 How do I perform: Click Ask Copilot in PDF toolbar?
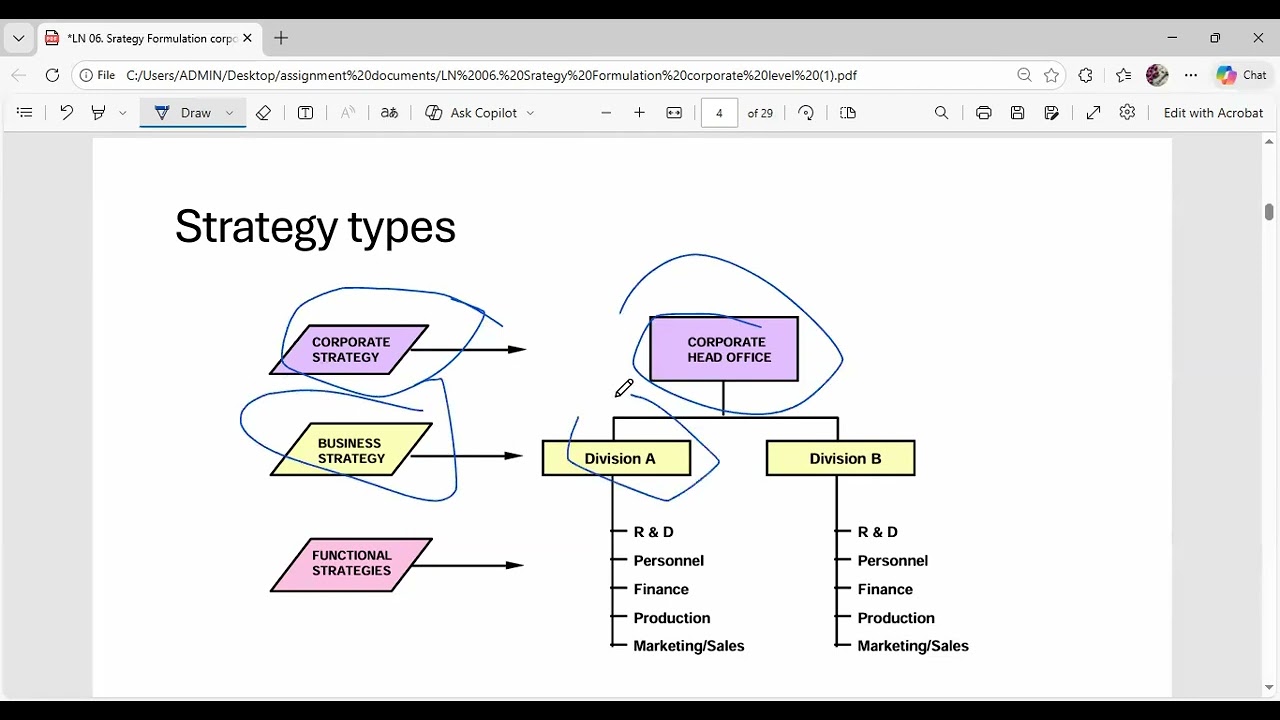(471, 113)
